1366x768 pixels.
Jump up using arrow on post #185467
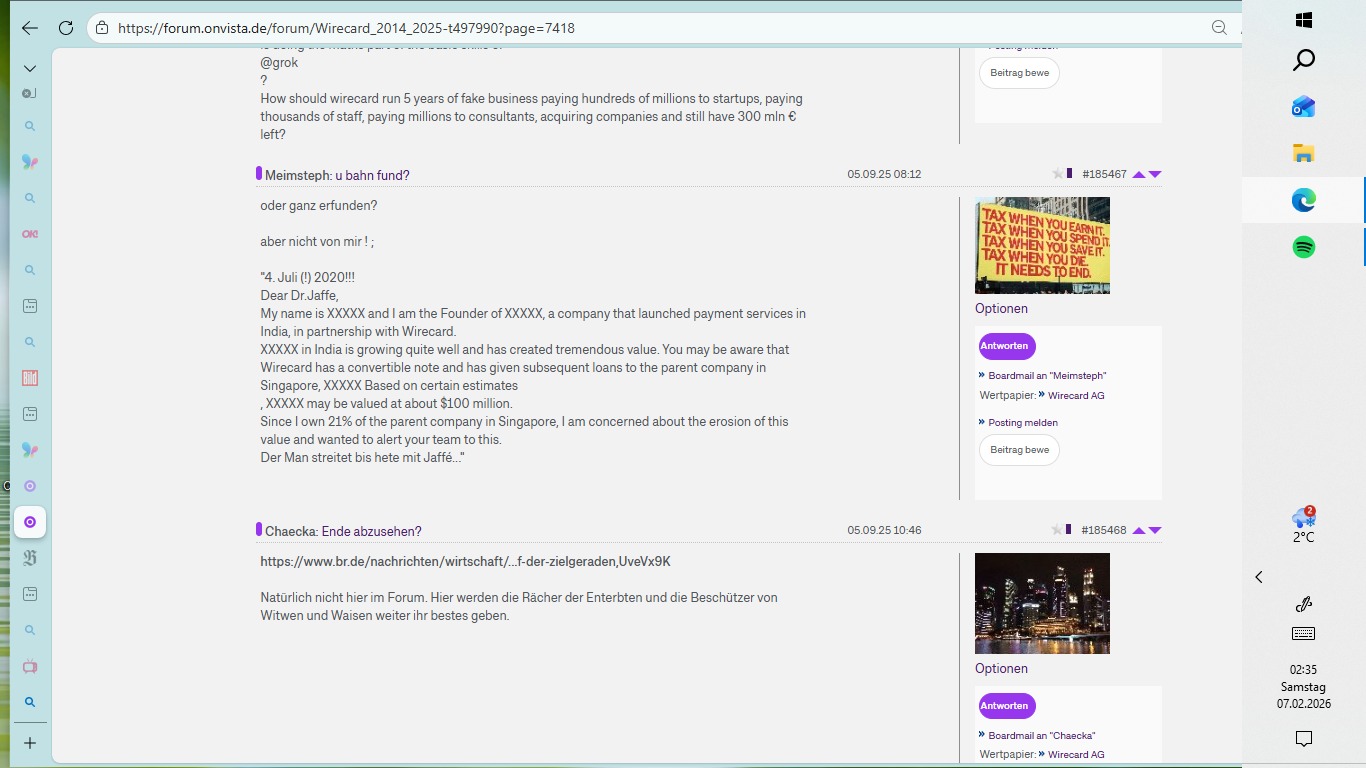click(1138, 174)
